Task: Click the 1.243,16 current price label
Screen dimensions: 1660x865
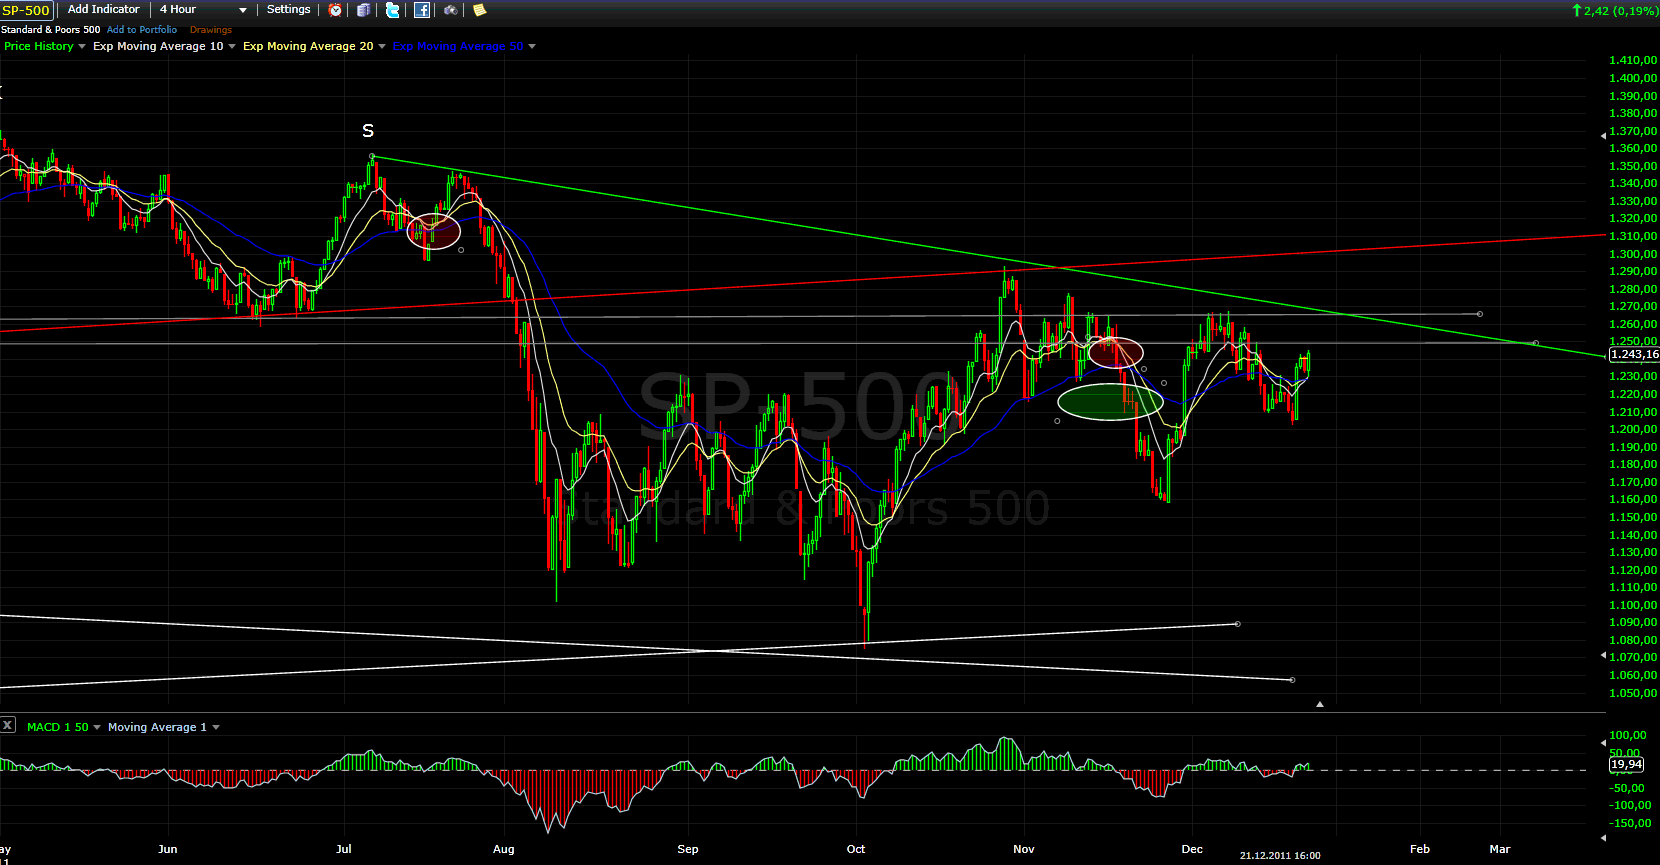Action: 1633,354
